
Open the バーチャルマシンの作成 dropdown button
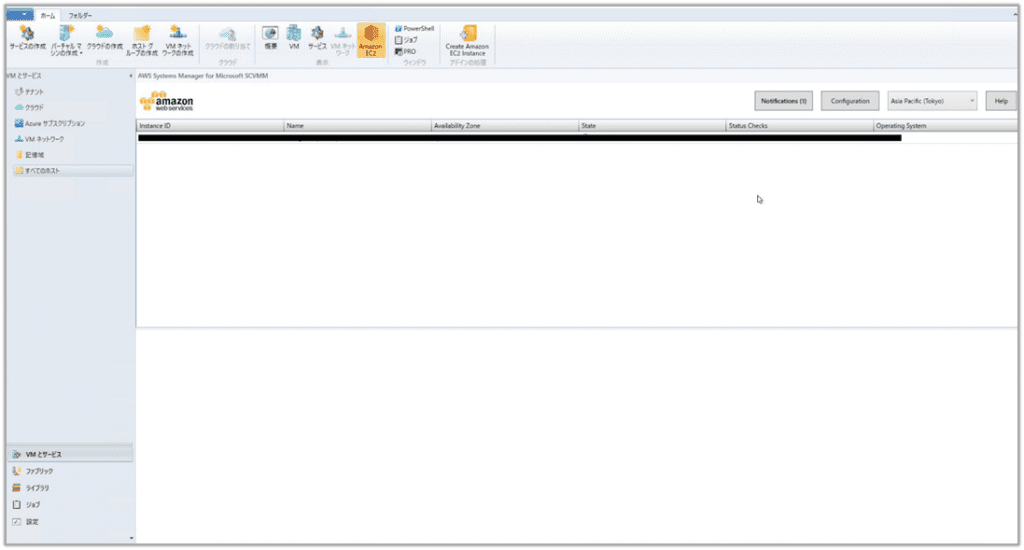coord(66,40)
